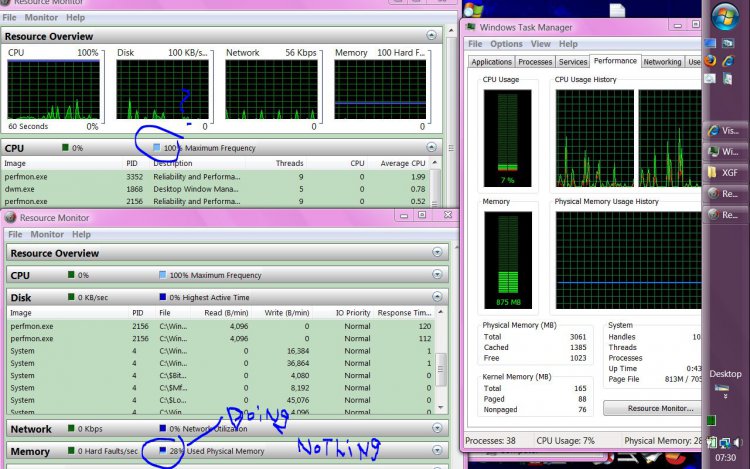This screenshot has width=750, height=469.
Task: Click green 0 Hard Faults/sec Memory legend square
Action: coord(71,450)
